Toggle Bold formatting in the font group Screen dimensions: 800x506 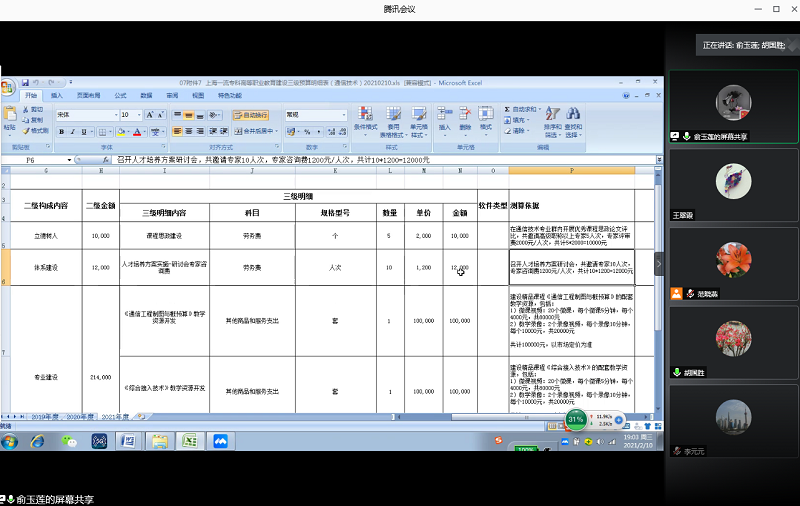pos(61,131)
